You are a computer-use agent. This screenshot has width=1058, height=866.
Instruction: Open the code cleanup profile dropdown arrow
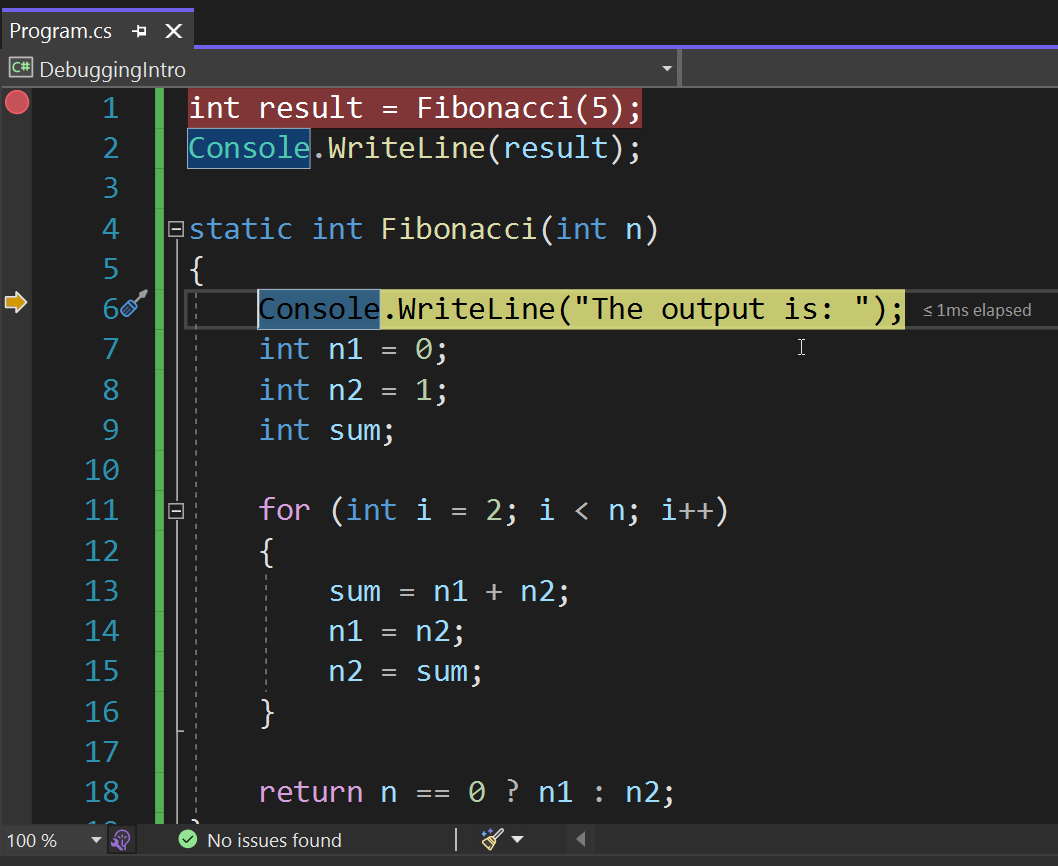(x=518, y=840)
